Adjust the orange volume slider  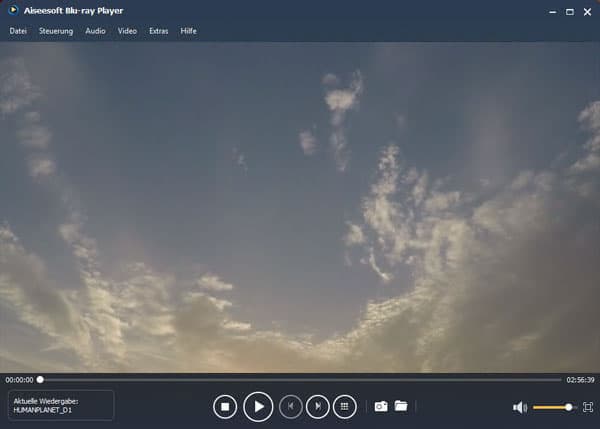(x=552, y=407)
